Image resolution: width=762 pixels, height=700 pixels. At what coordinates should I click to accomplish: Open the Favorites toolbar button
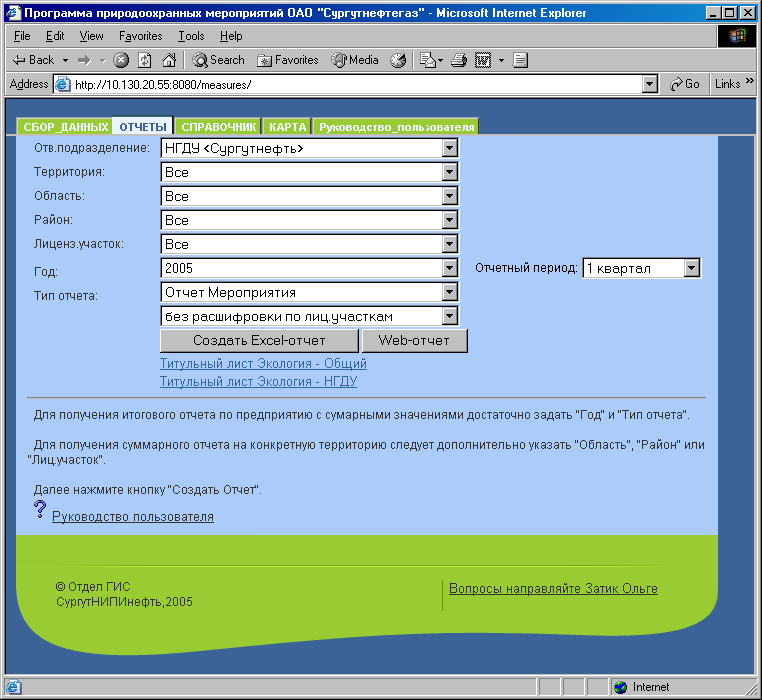point(287,60)
